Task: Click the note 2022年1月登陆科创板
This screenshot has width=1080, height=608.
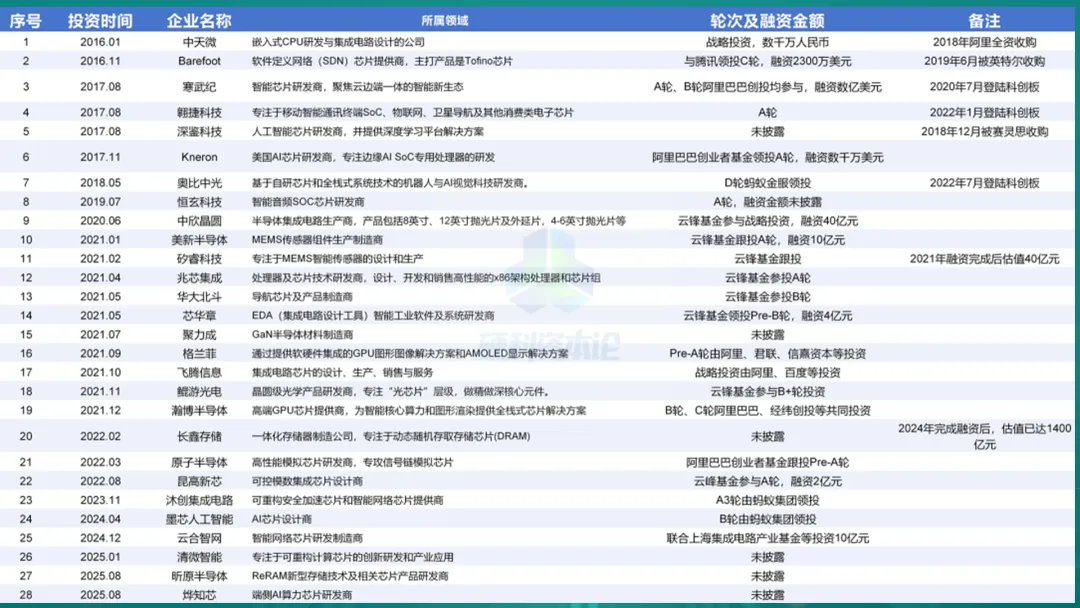Action: [x=984, y=112]
